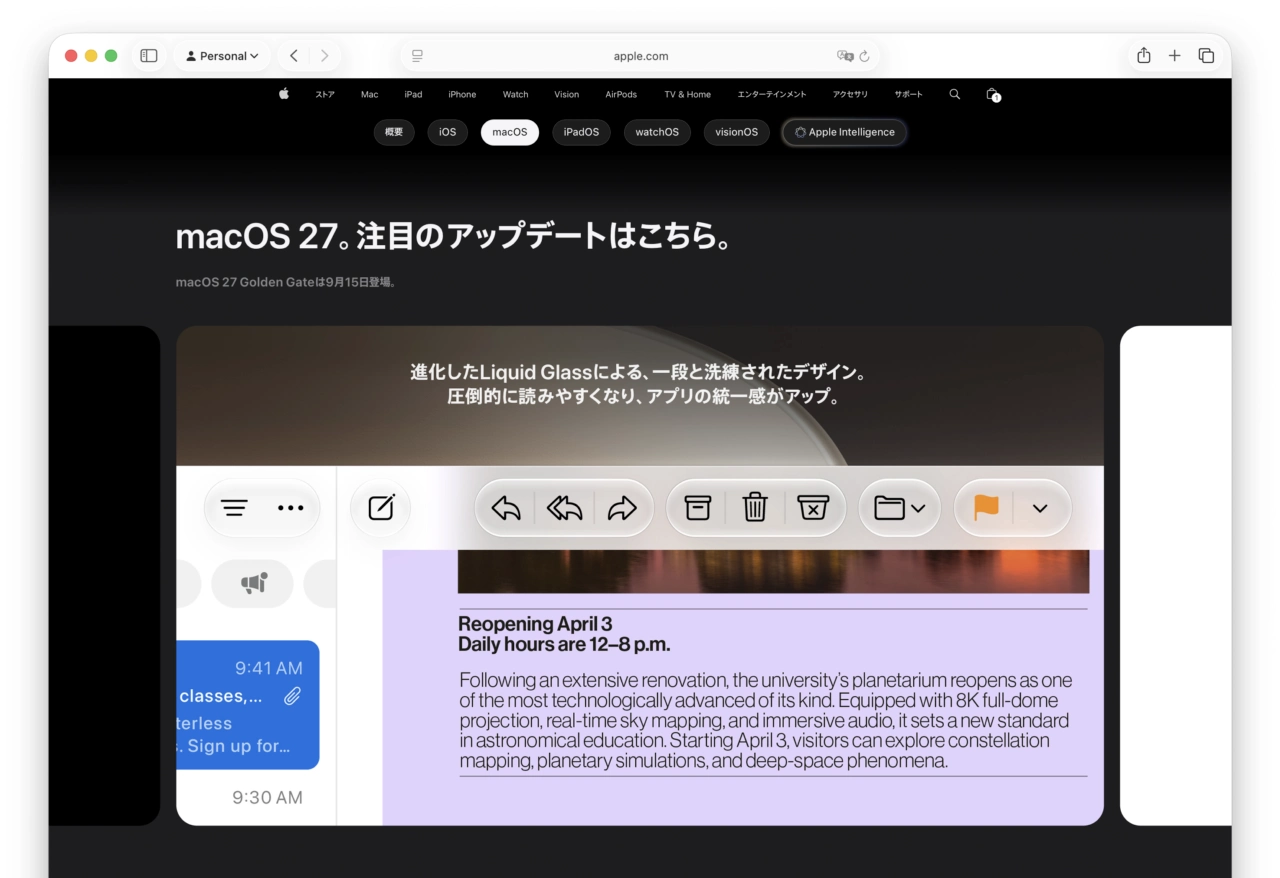
Task: Switch to the watchOS tab
Action: coord(657,132)
